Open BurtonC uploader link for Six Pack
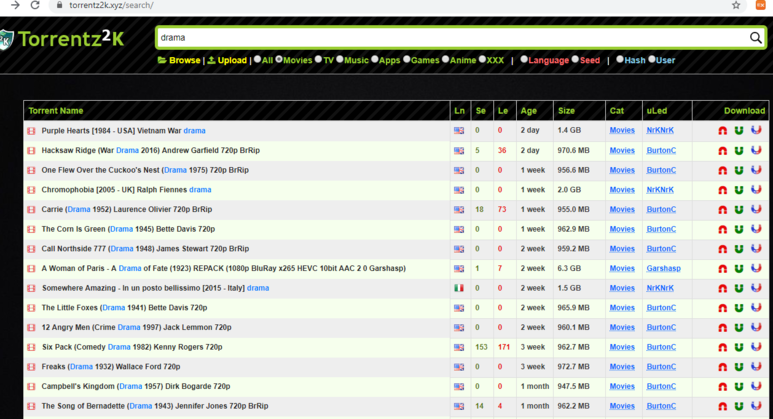 point(661,348)
